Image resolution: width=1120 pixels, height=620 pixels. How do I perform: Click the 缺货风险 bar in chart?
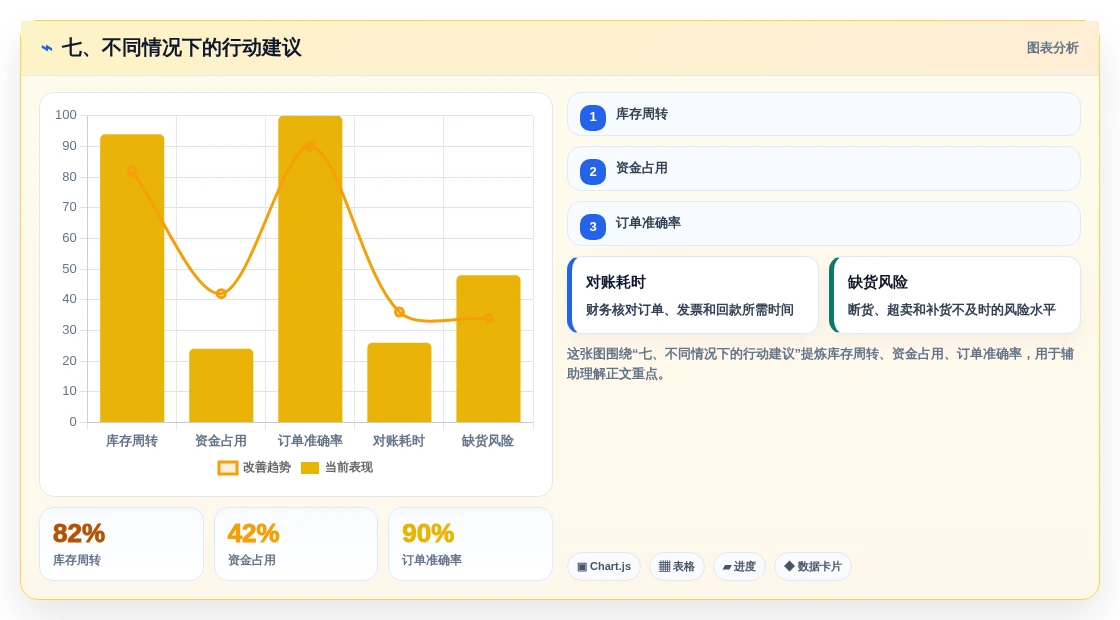coord(489,349)
